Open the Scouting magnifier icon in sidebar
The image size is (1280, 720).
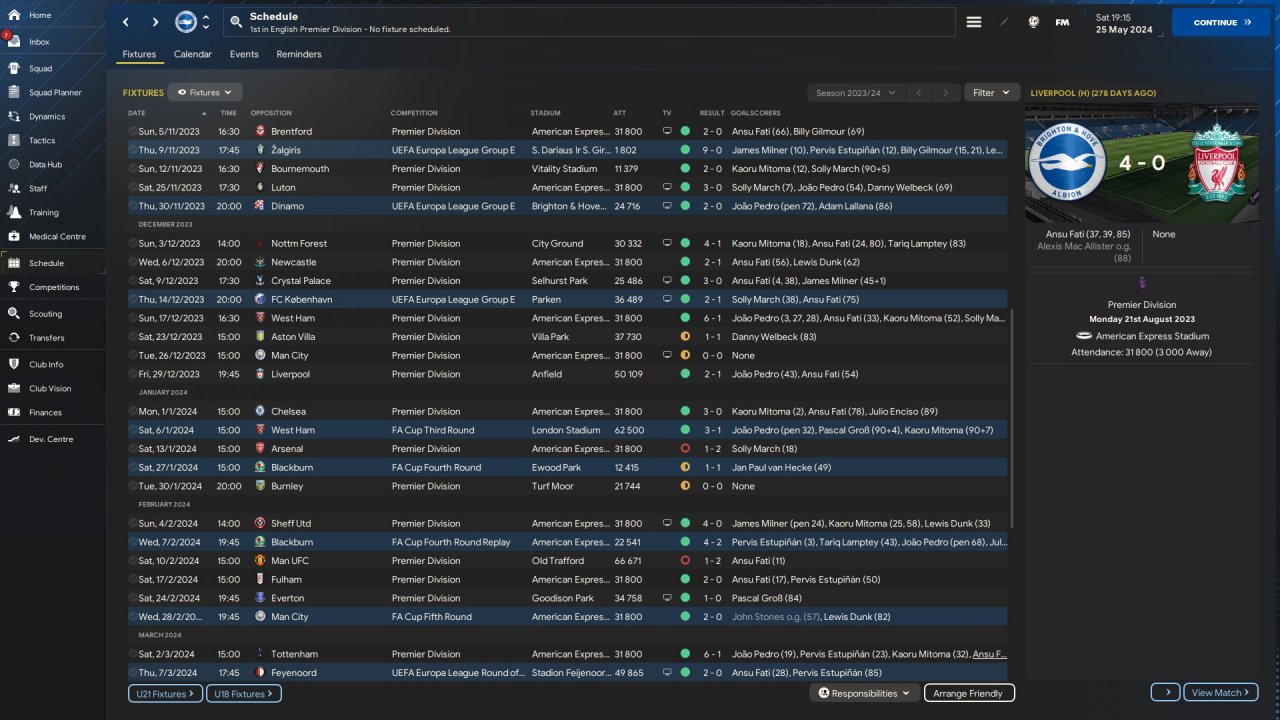pyautogui.click(x=15, y=314)
